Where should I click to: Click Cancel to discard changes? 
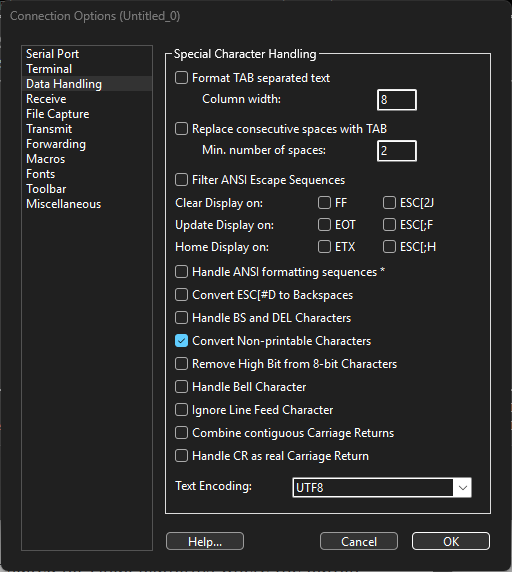(x=359, y=541)
